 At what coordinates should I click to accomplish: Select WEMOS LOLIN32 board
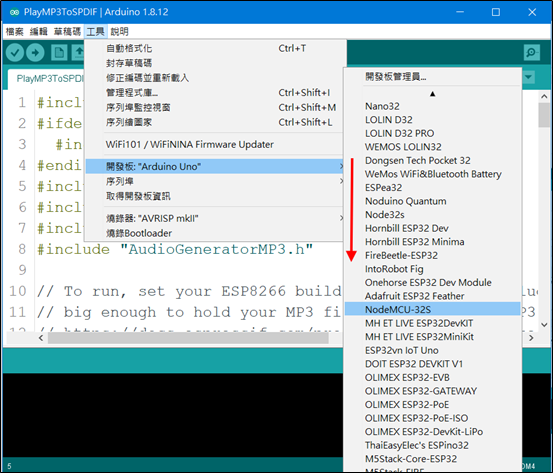[x=433, y=147]
